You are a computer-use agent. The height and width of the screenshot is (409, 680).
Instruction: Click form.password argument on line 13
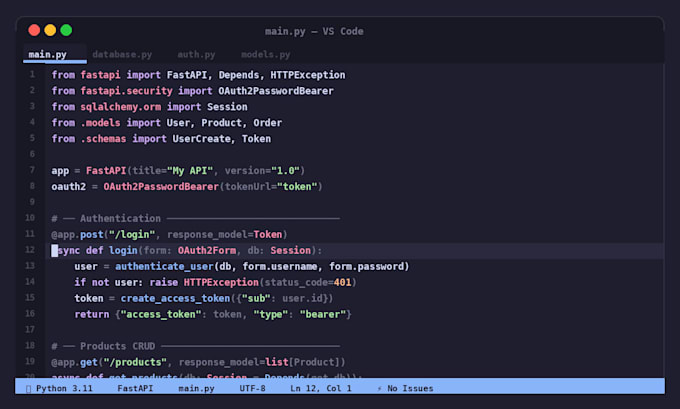click(x=366, y=266)
